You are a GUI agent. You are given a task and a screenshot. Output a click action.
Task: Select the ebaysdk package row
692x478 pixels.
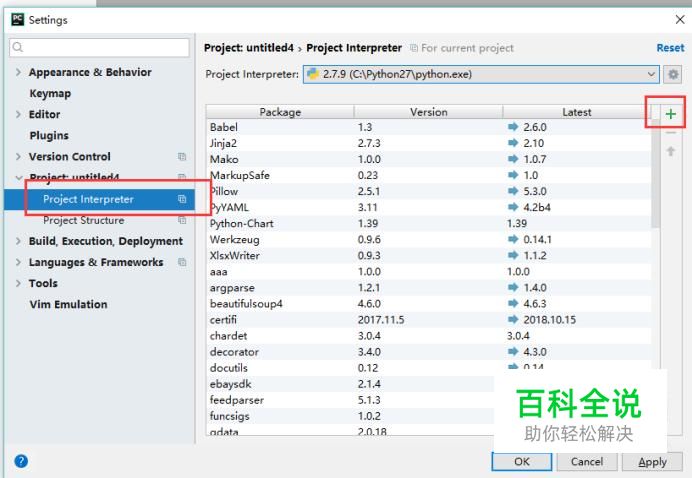click(350, 384)
